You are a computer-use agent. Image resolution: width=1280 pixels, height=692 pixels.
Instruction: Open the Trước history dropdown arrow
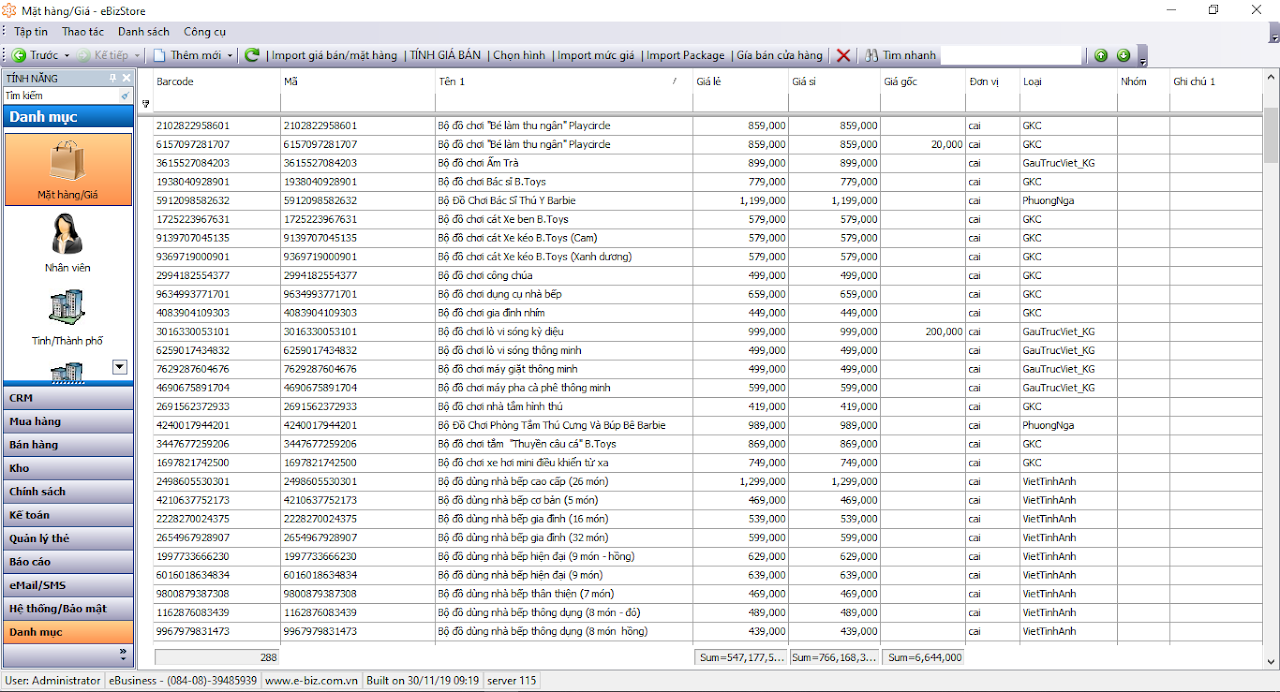66,55
